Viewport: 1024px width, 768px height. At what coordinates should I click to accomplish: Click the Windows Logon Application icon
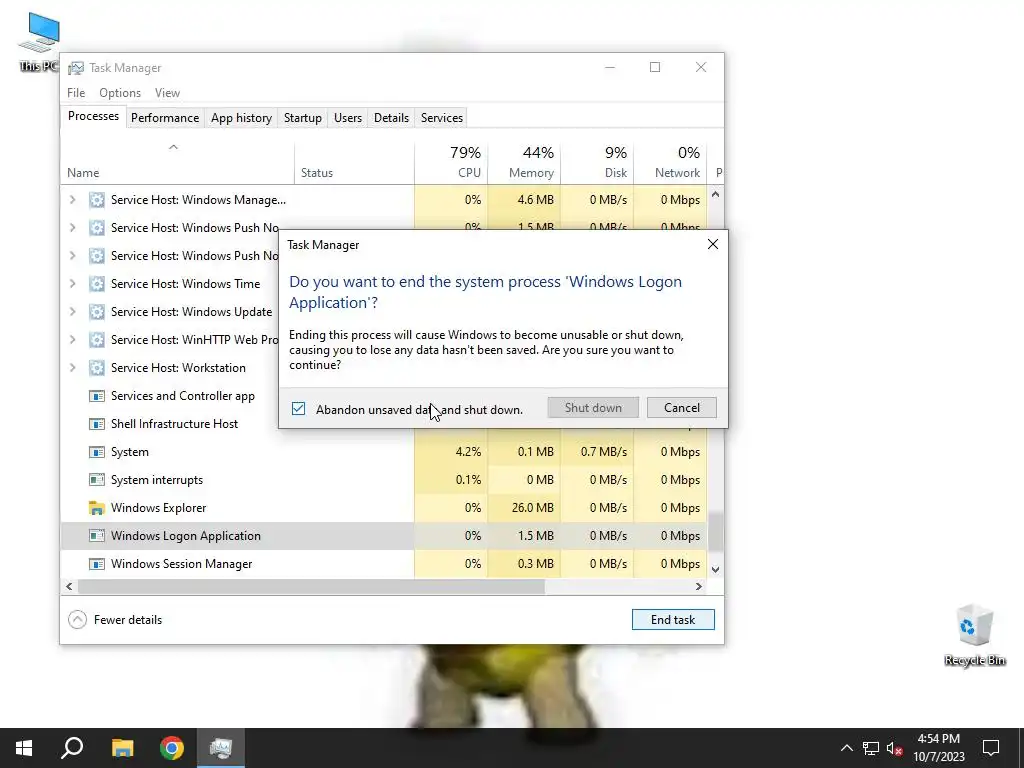97,536
